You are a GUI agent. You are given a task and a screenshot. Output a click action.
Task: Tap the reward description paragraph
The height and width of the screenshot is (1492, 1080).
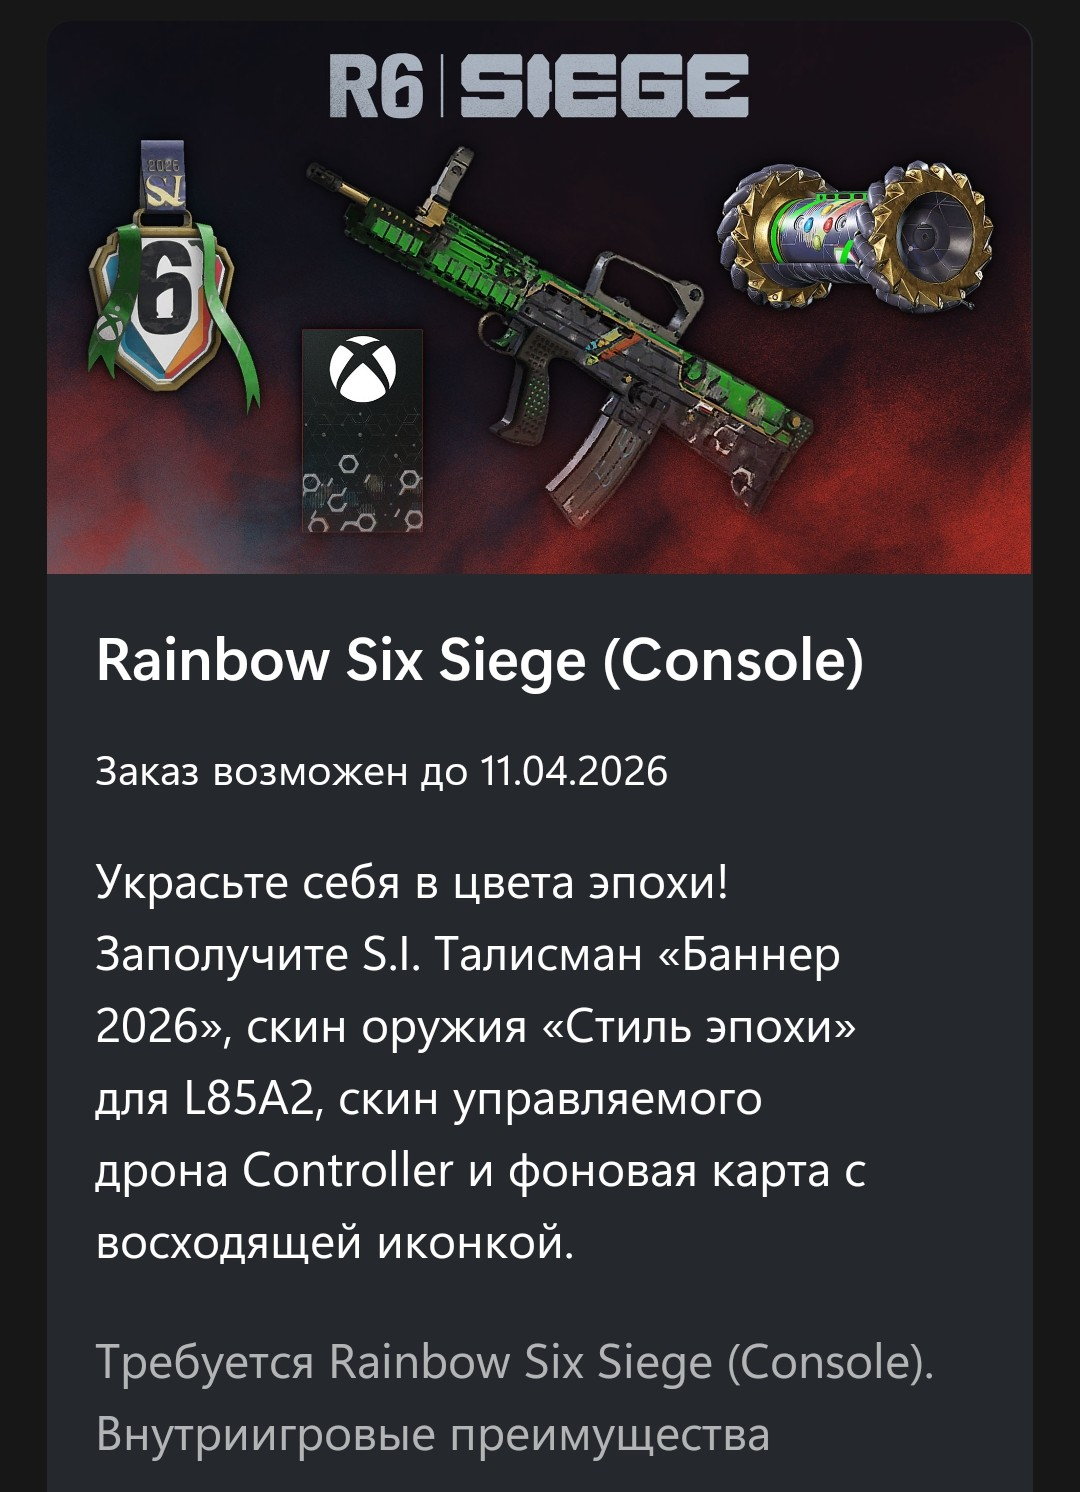pyautogui.click(x=480, y=1062)
